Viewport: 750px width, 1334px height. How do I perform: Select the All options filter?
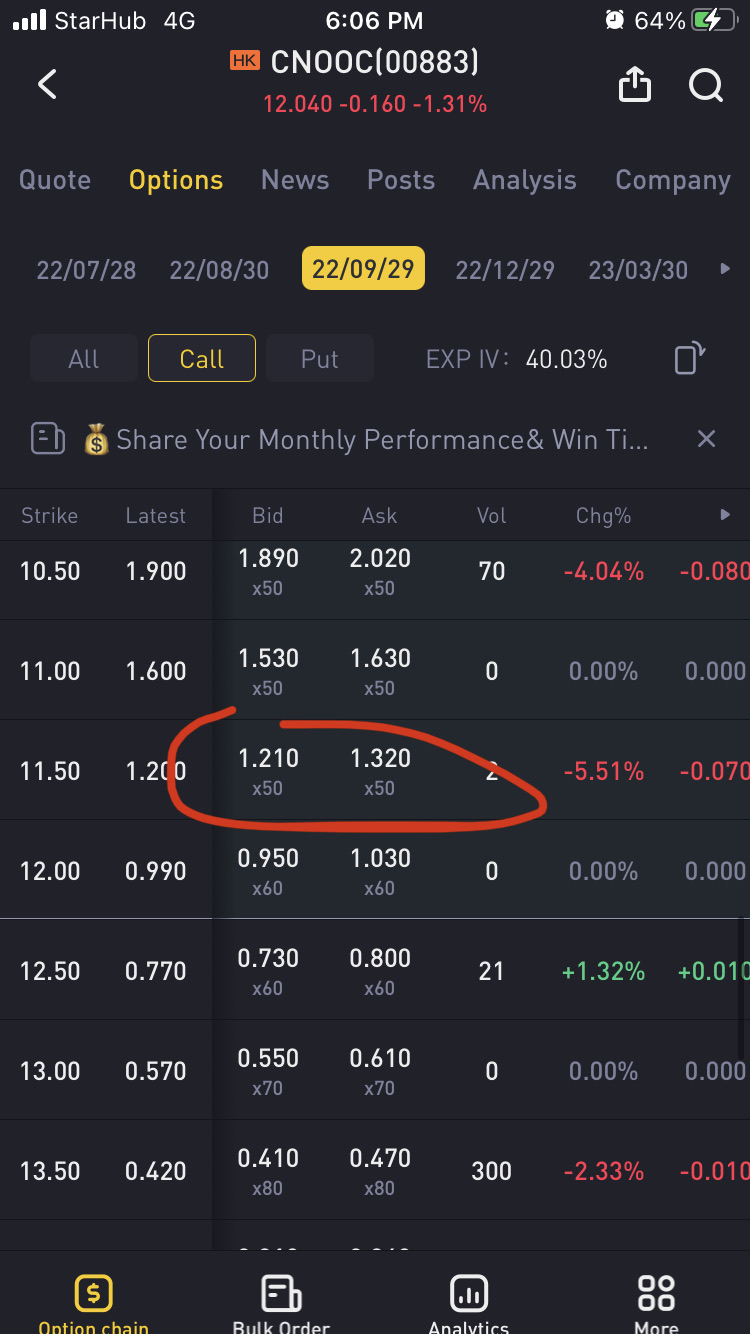(x=84, y=359)
